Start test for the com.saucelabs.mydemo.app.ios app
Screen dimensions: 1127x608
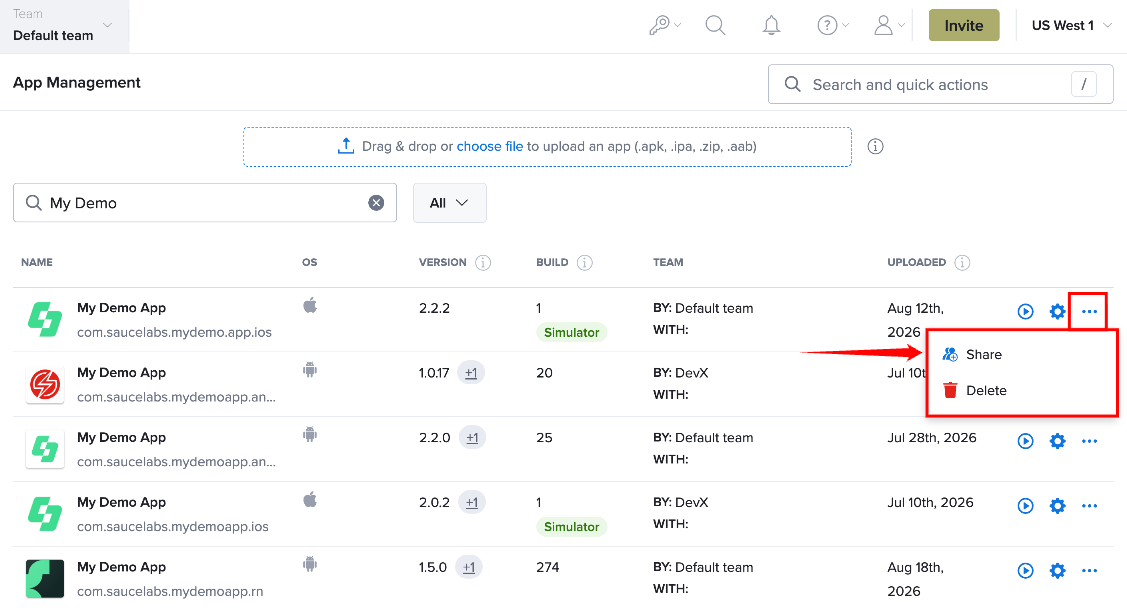[x=1026, y=311]
